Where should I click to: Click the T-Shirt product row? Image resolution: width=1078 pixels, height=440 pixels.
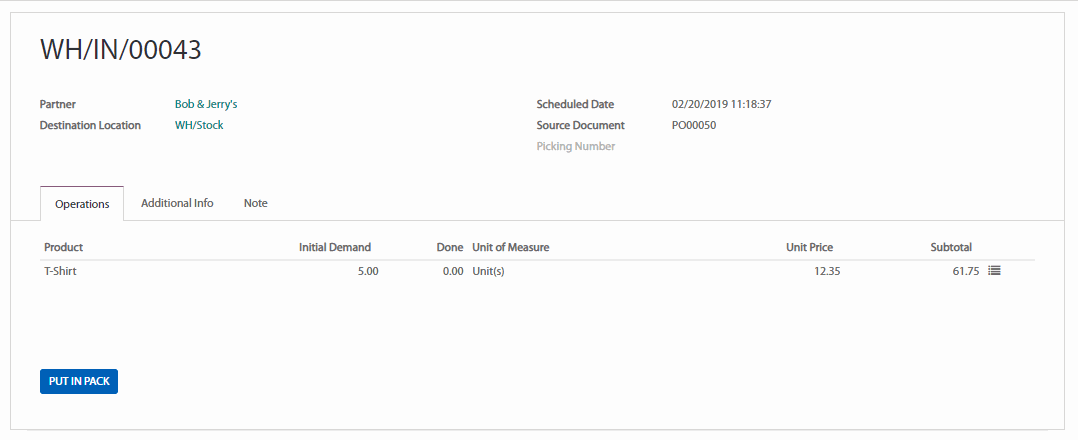61,271
